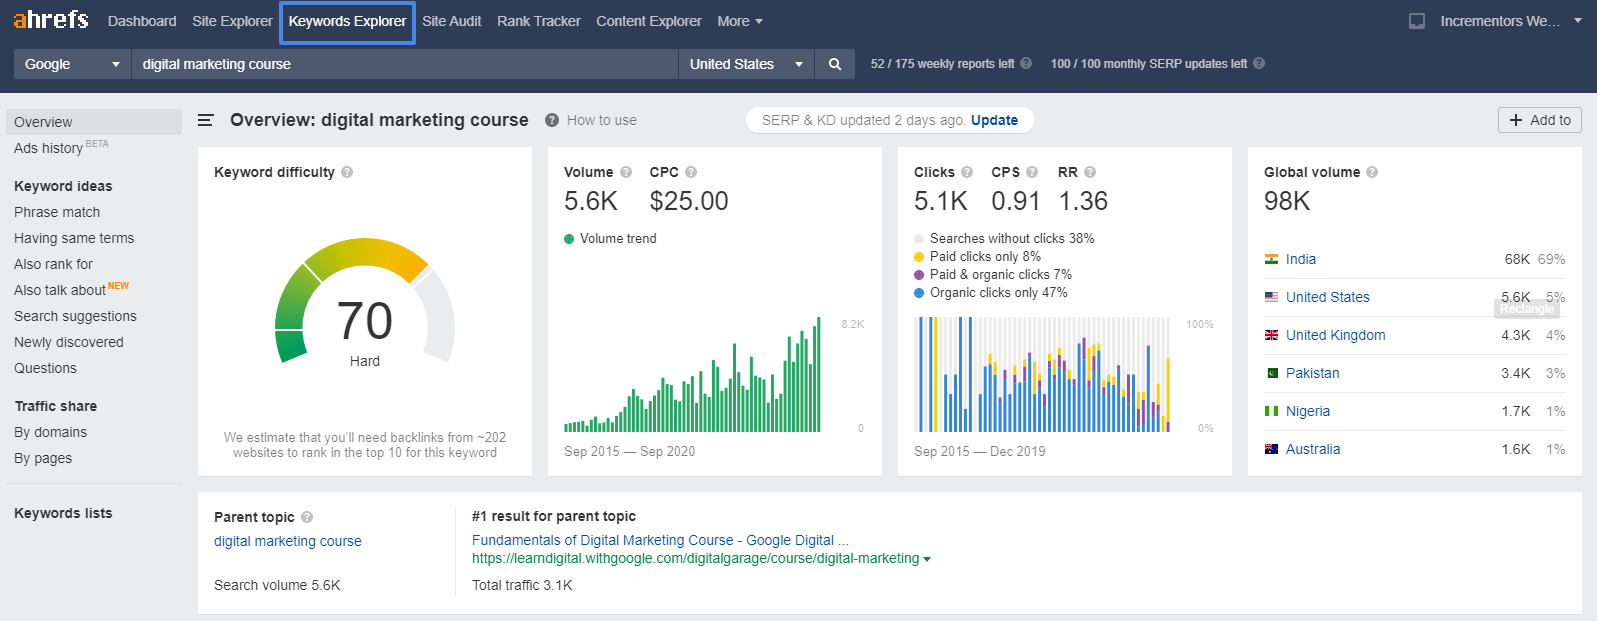Viewport: 1597px width, 621px height.
Task: Open Questions keyword ideas
Action: click(45, 368)
